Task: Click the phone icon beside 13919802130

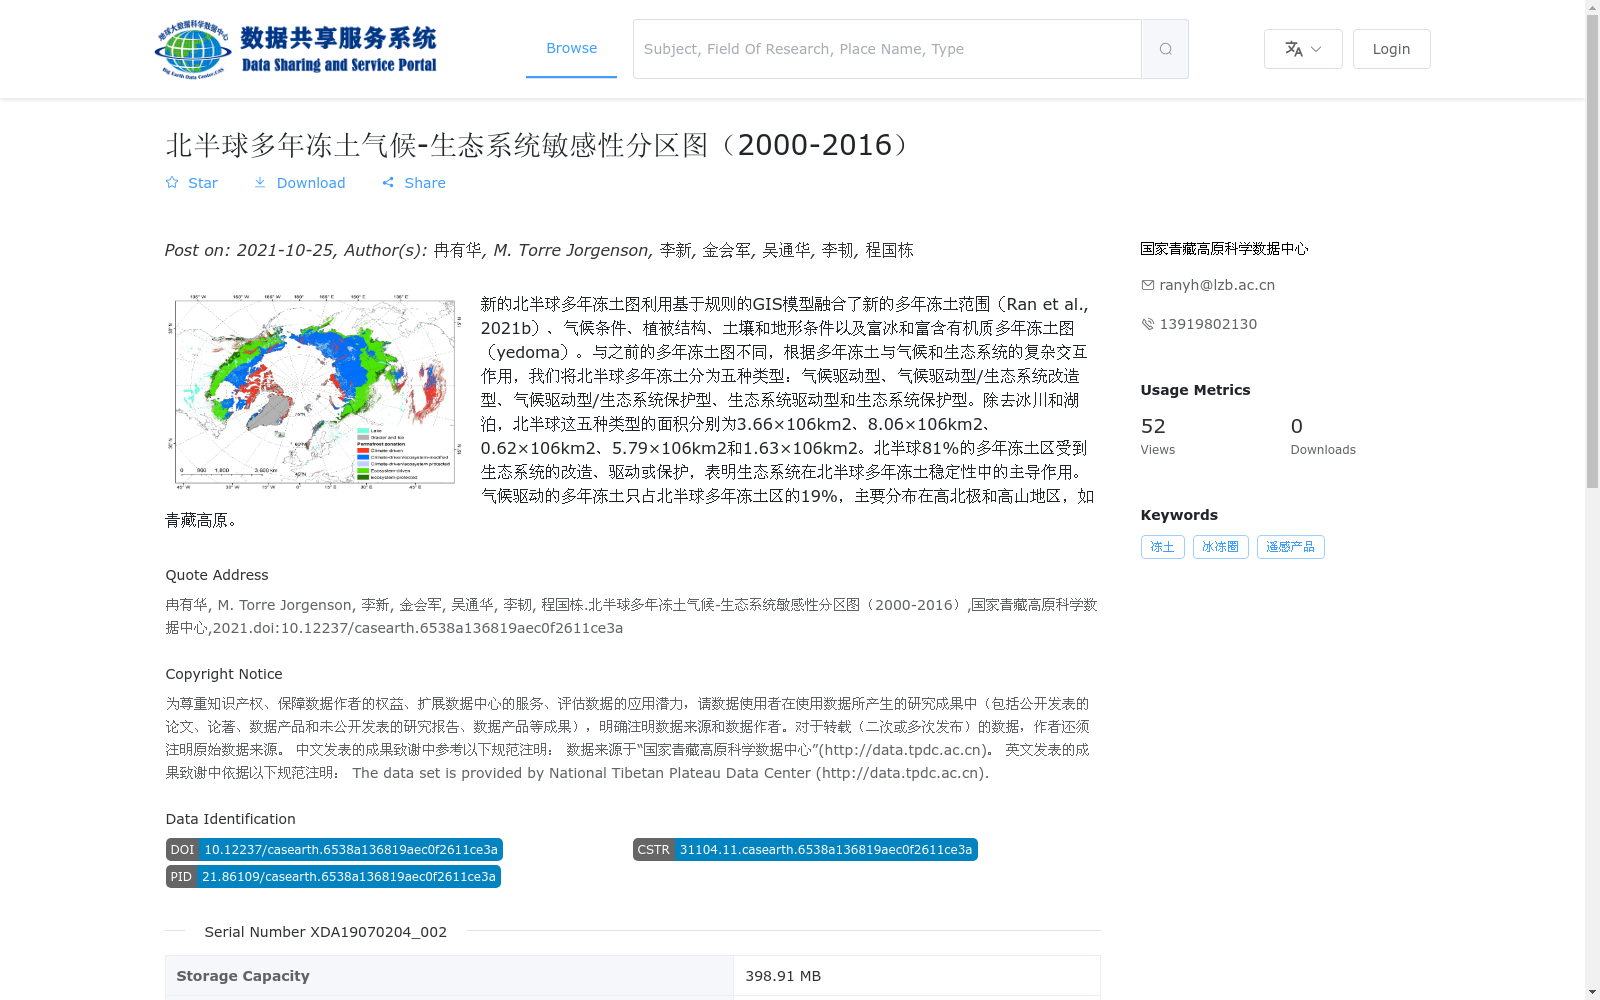Action: click(1148, 324)
